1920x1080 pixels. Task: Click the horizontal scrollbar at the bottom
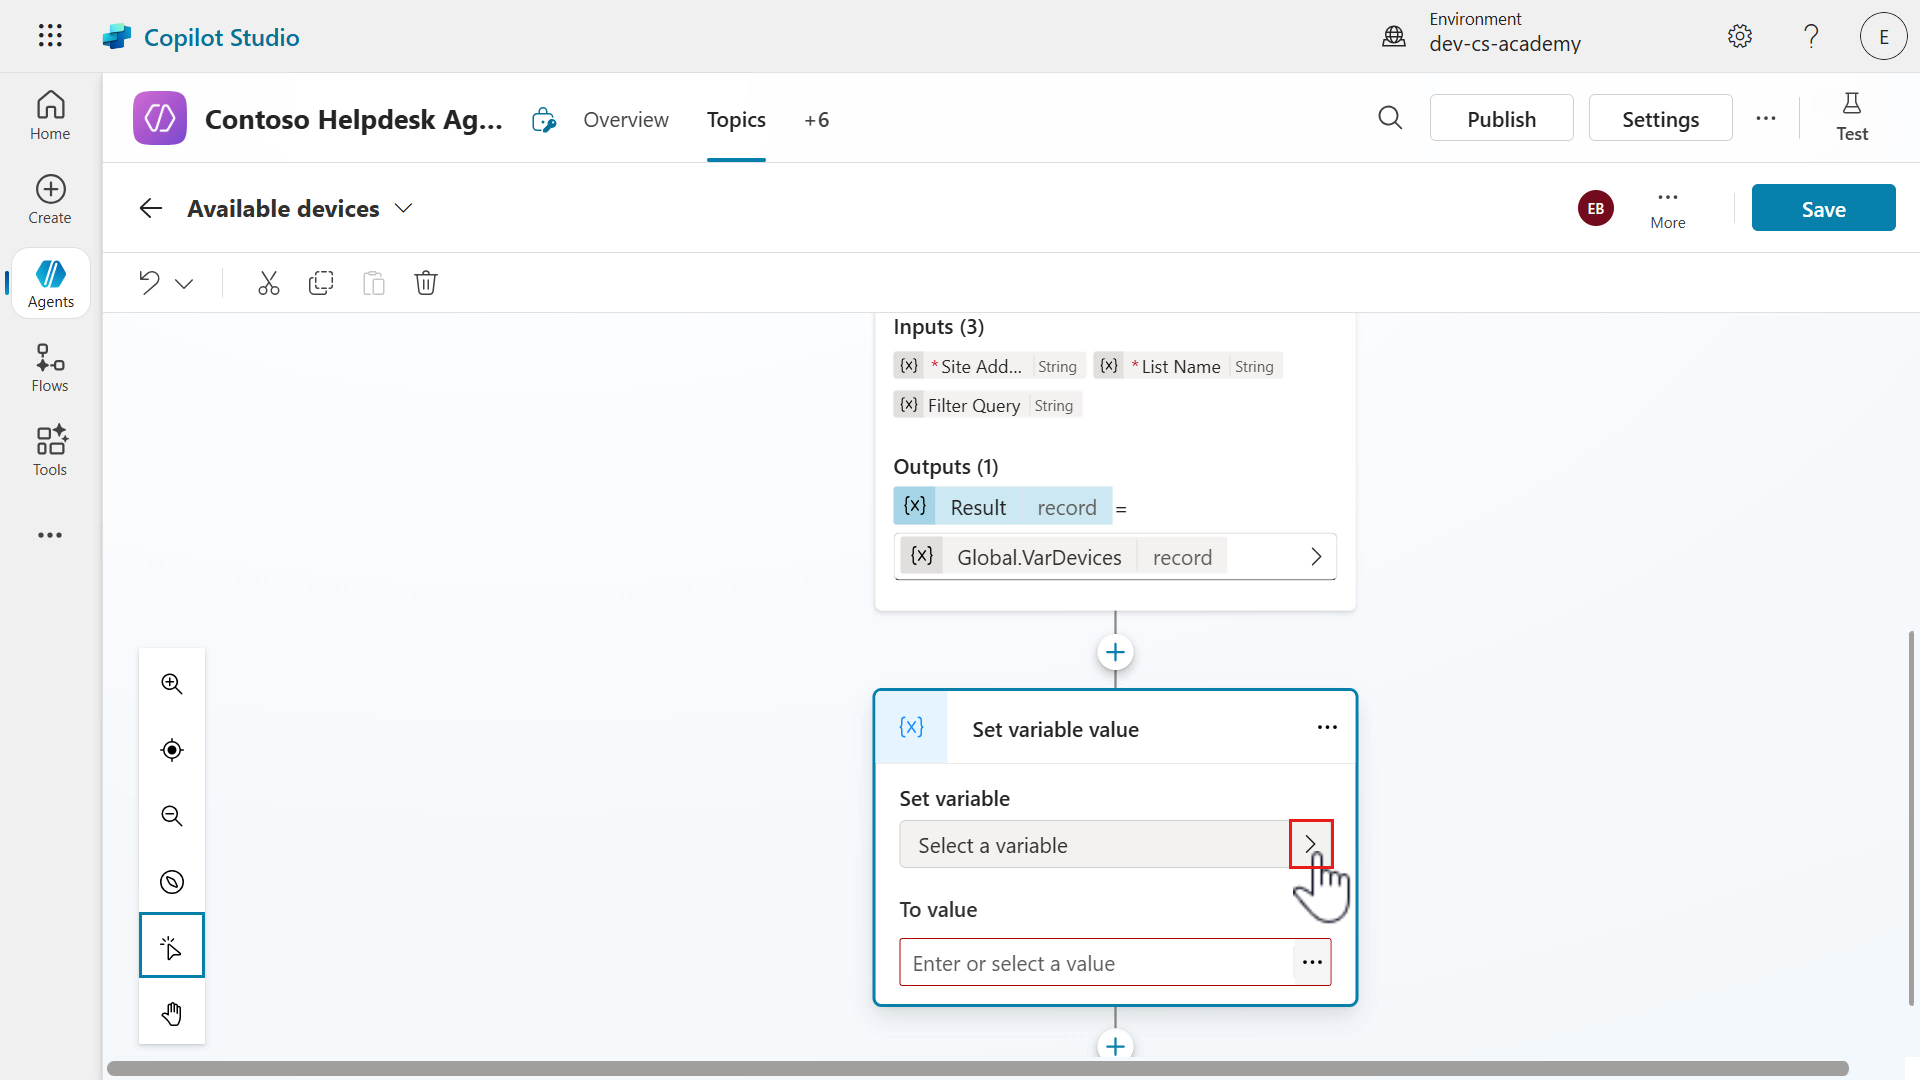click(x=977, y=1068)
